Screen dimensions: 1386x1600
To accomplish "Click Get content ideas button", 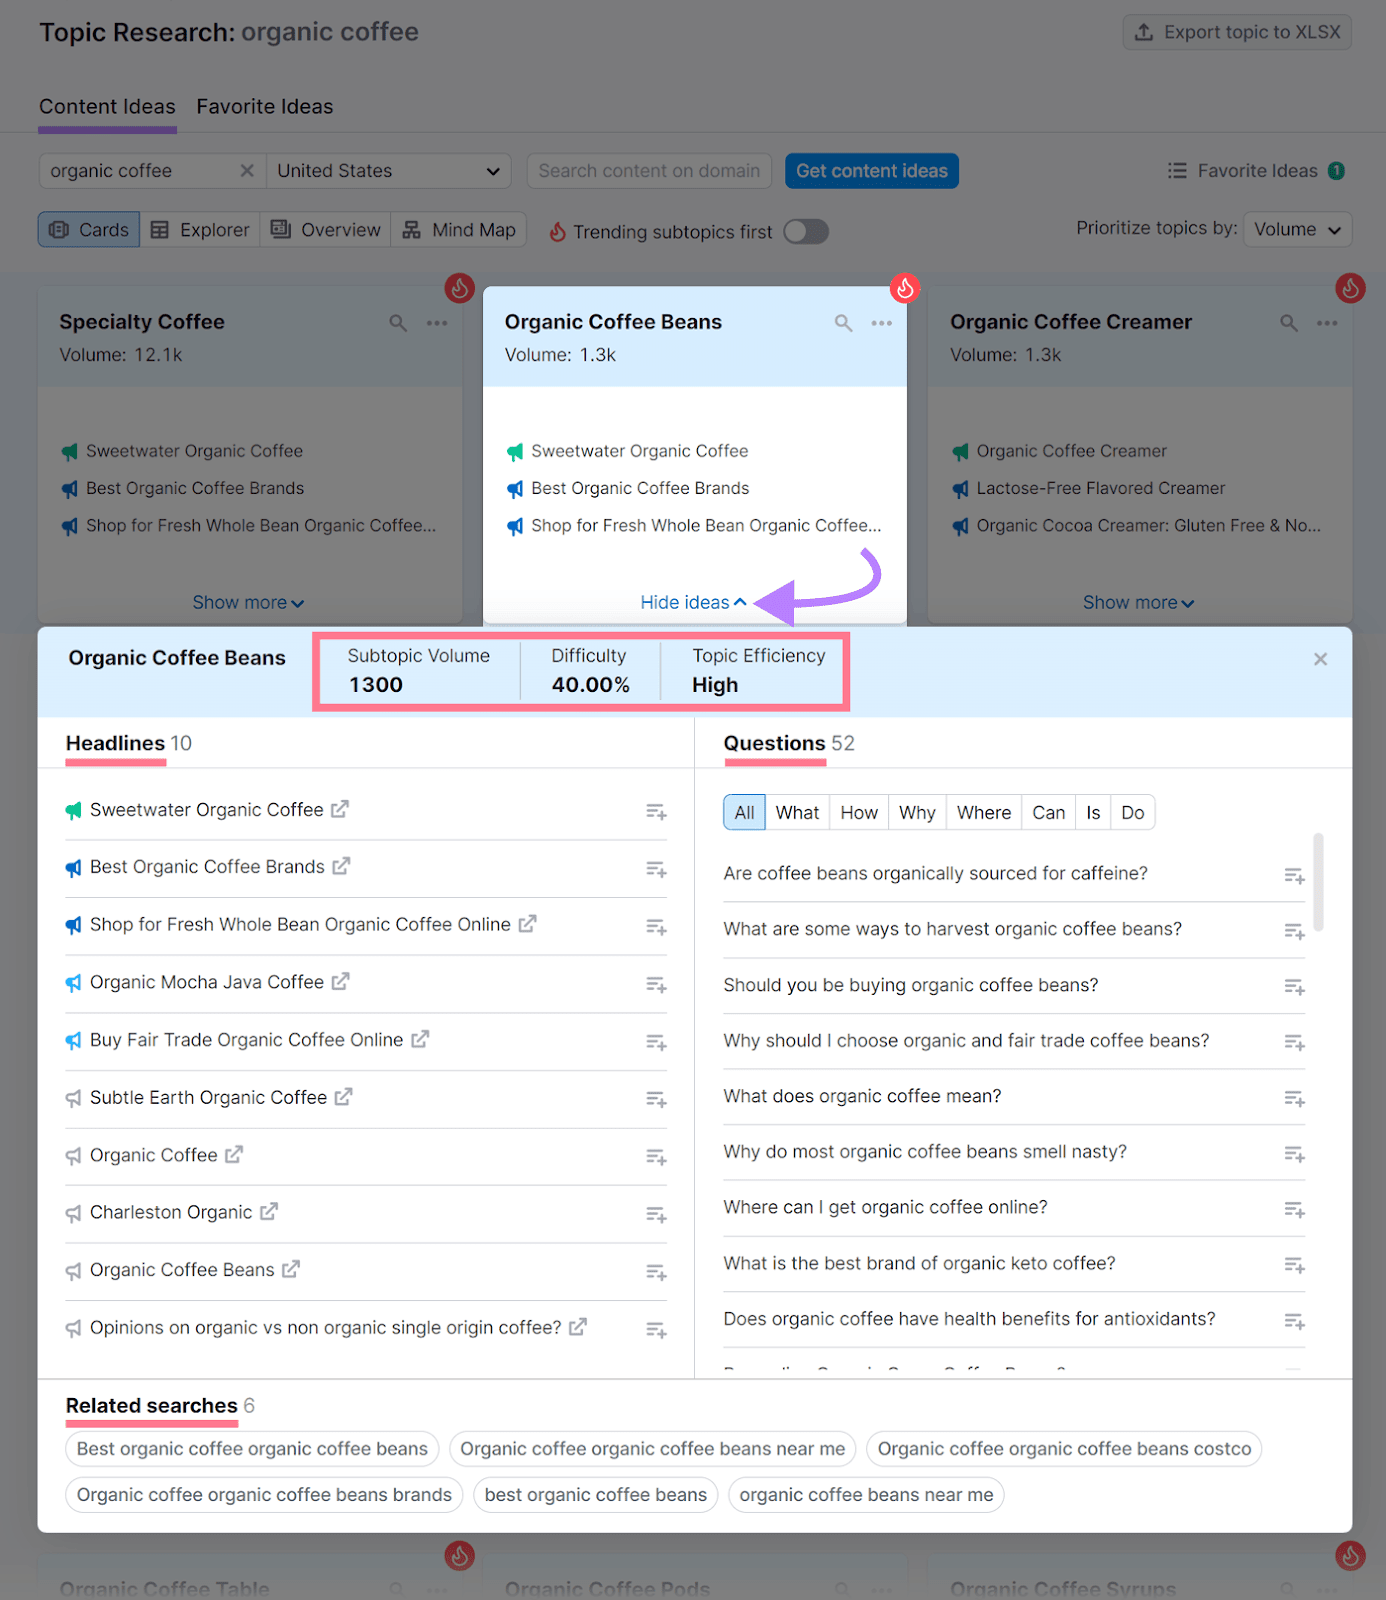I will [x=872, y=171].
